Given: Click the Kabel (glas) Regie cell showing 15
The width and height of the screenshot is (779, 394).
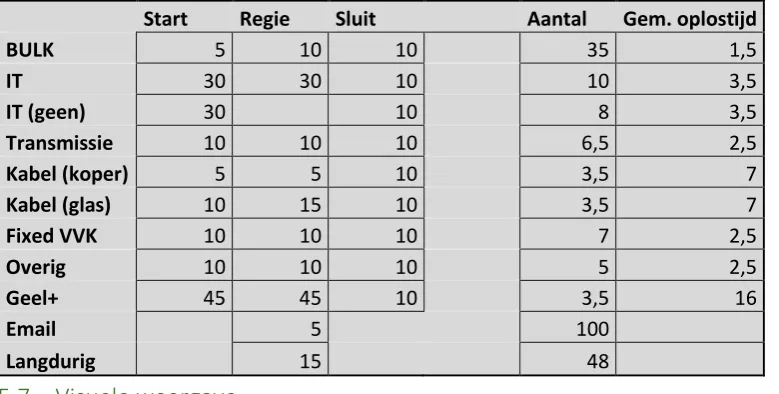Looking at the screenshot, I should [280, 204].
